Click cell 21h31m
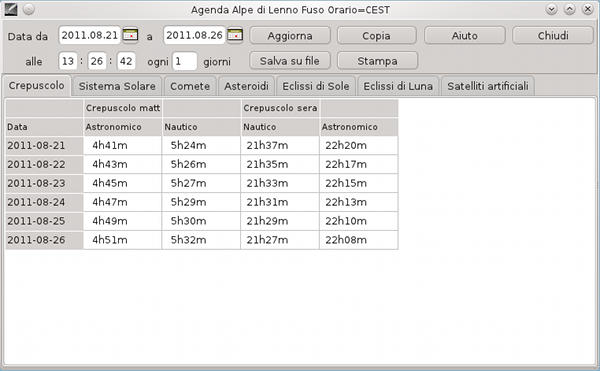The image size is (600, 371). [x=280, y=202]
